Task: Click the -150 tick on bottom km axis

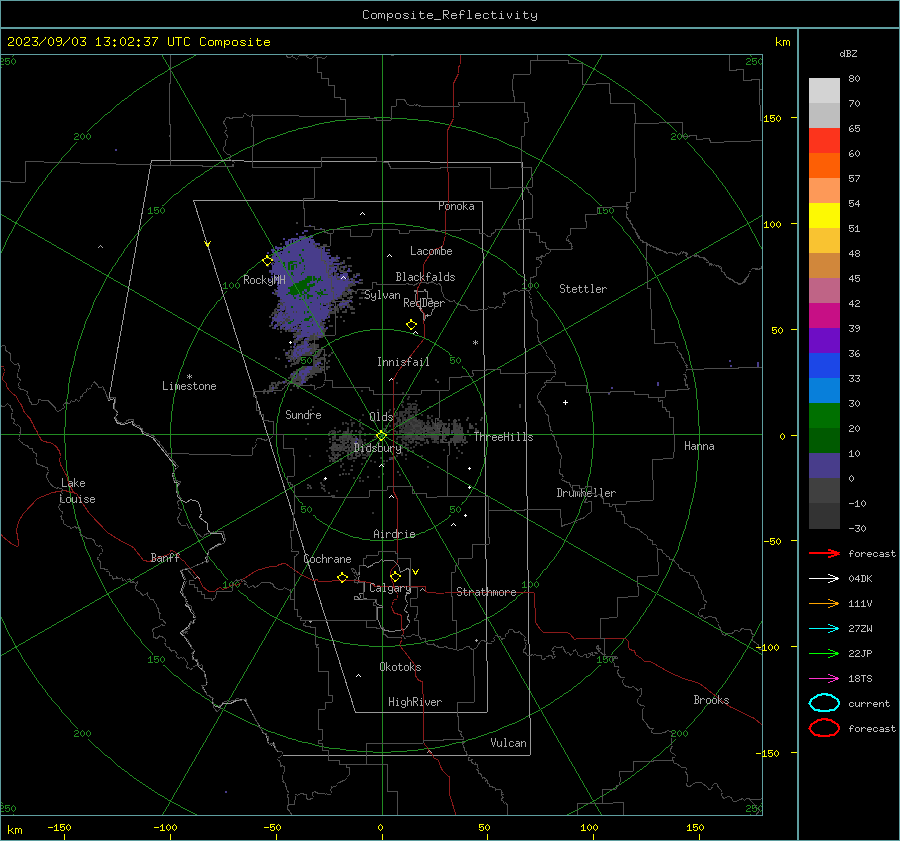Action: [x=59, y=828]
